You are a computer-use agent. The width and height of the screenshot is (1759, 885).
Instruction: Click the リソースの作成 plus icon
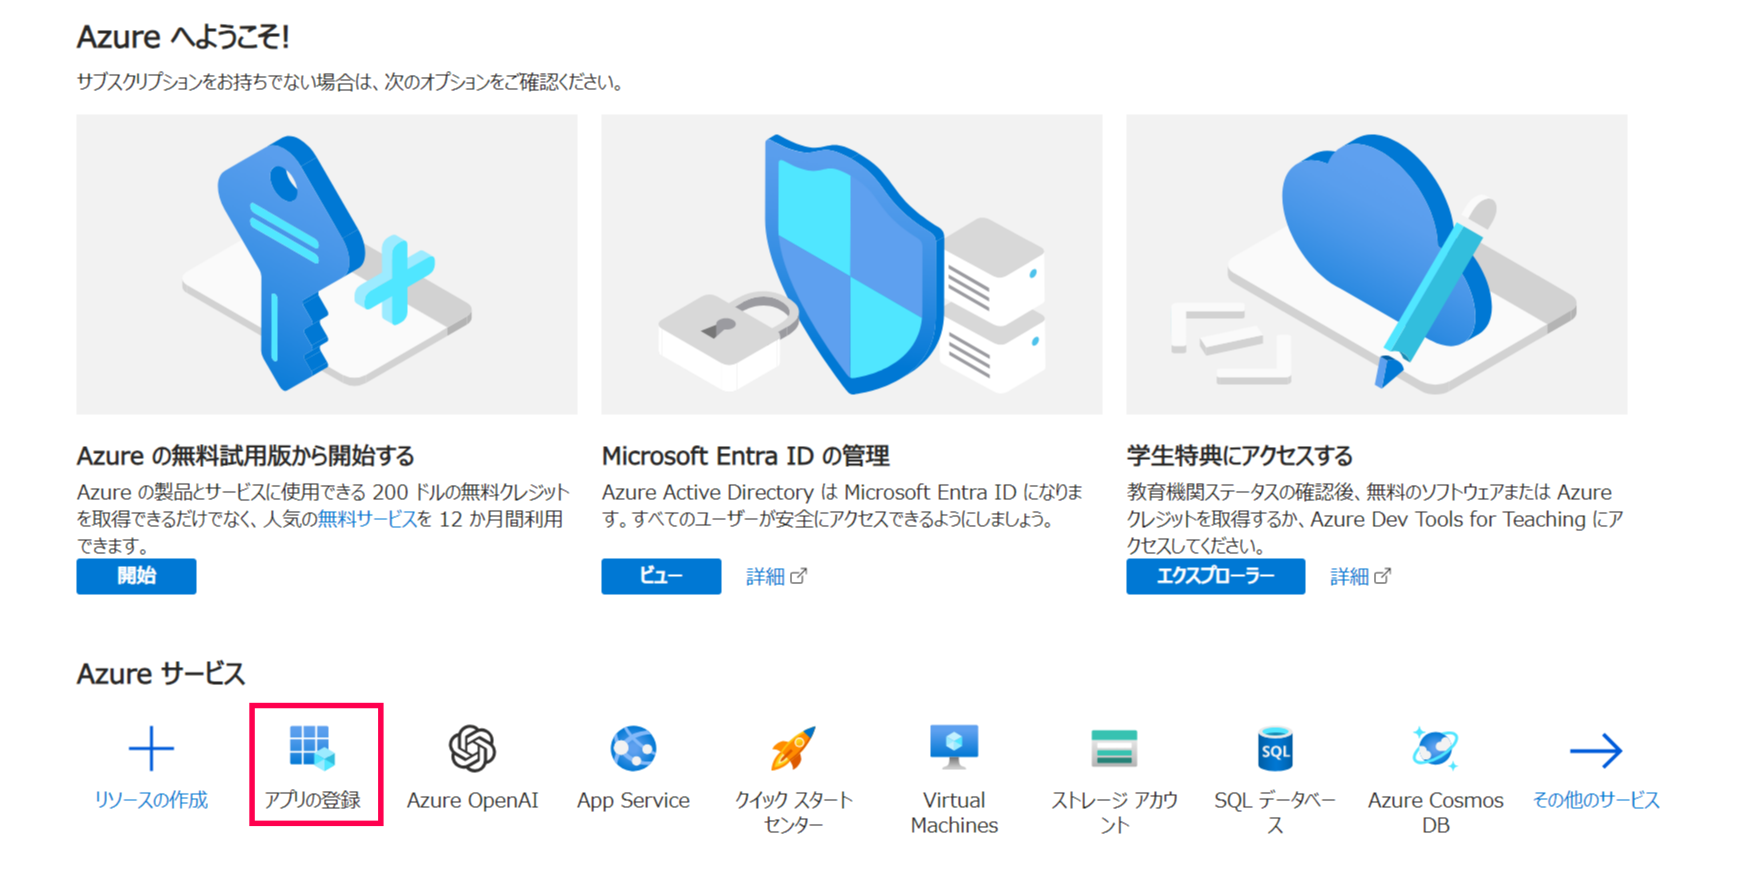pos(150,748)
